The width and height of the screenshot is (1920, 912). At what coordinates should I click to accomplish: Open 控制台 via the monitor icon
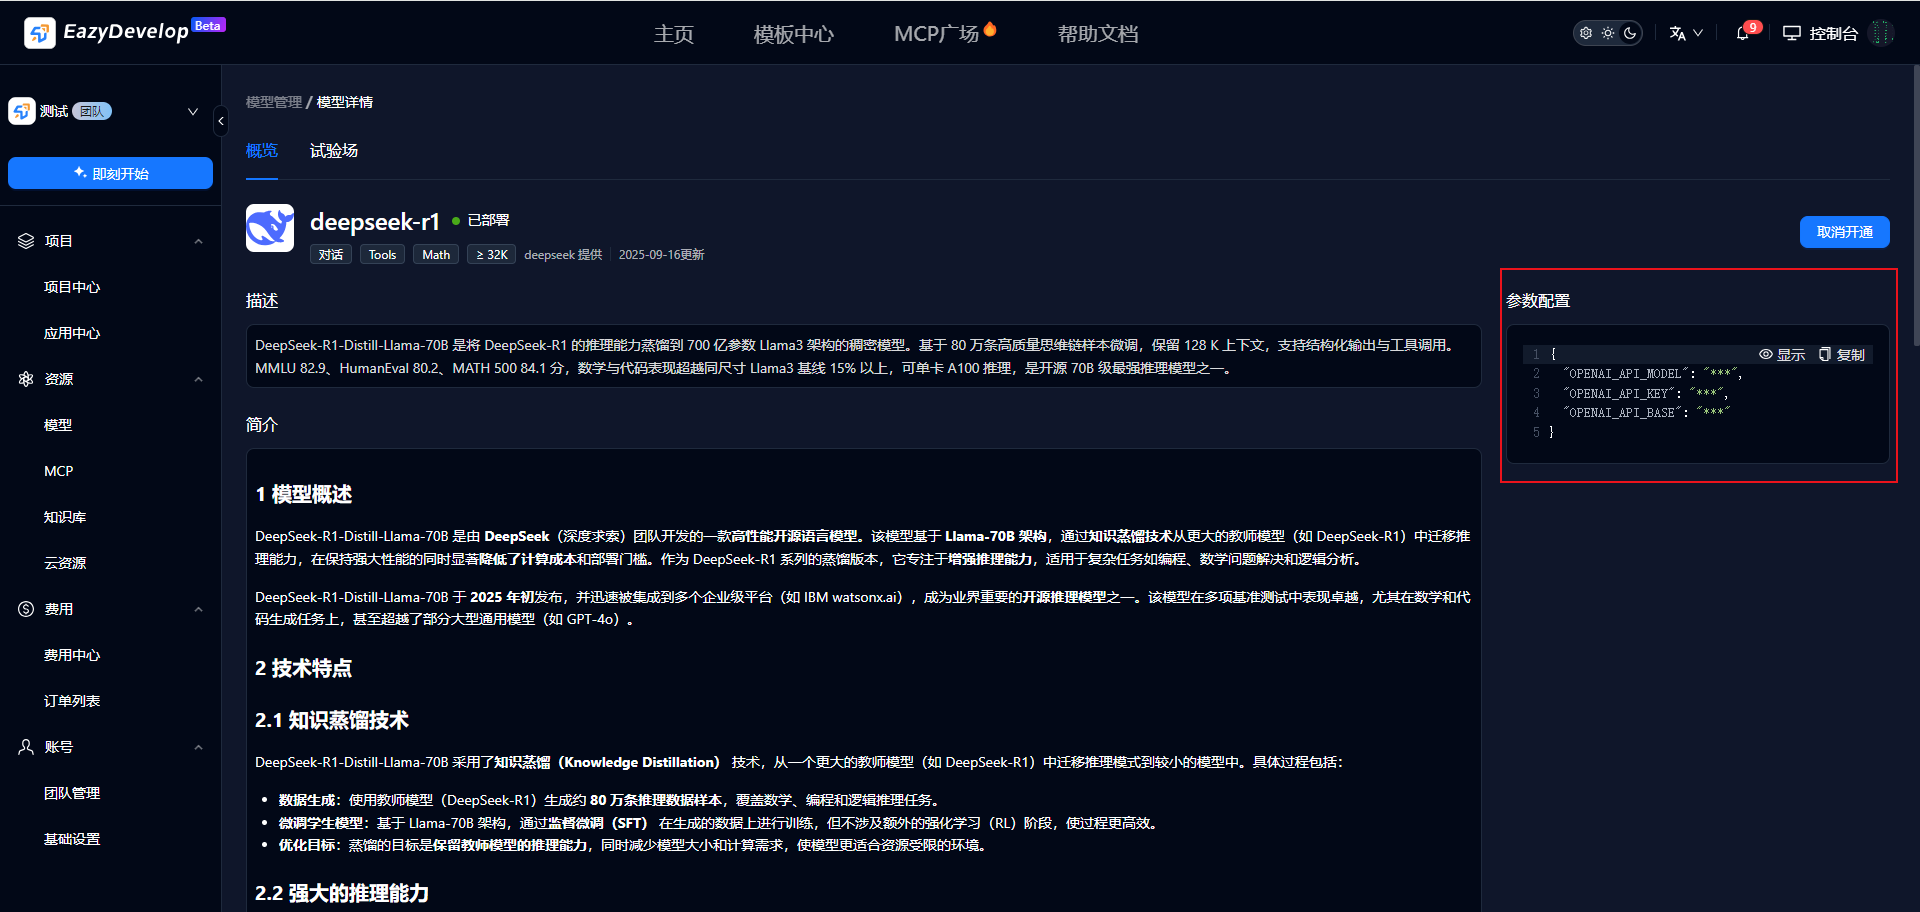click(x=1791, y=33)
